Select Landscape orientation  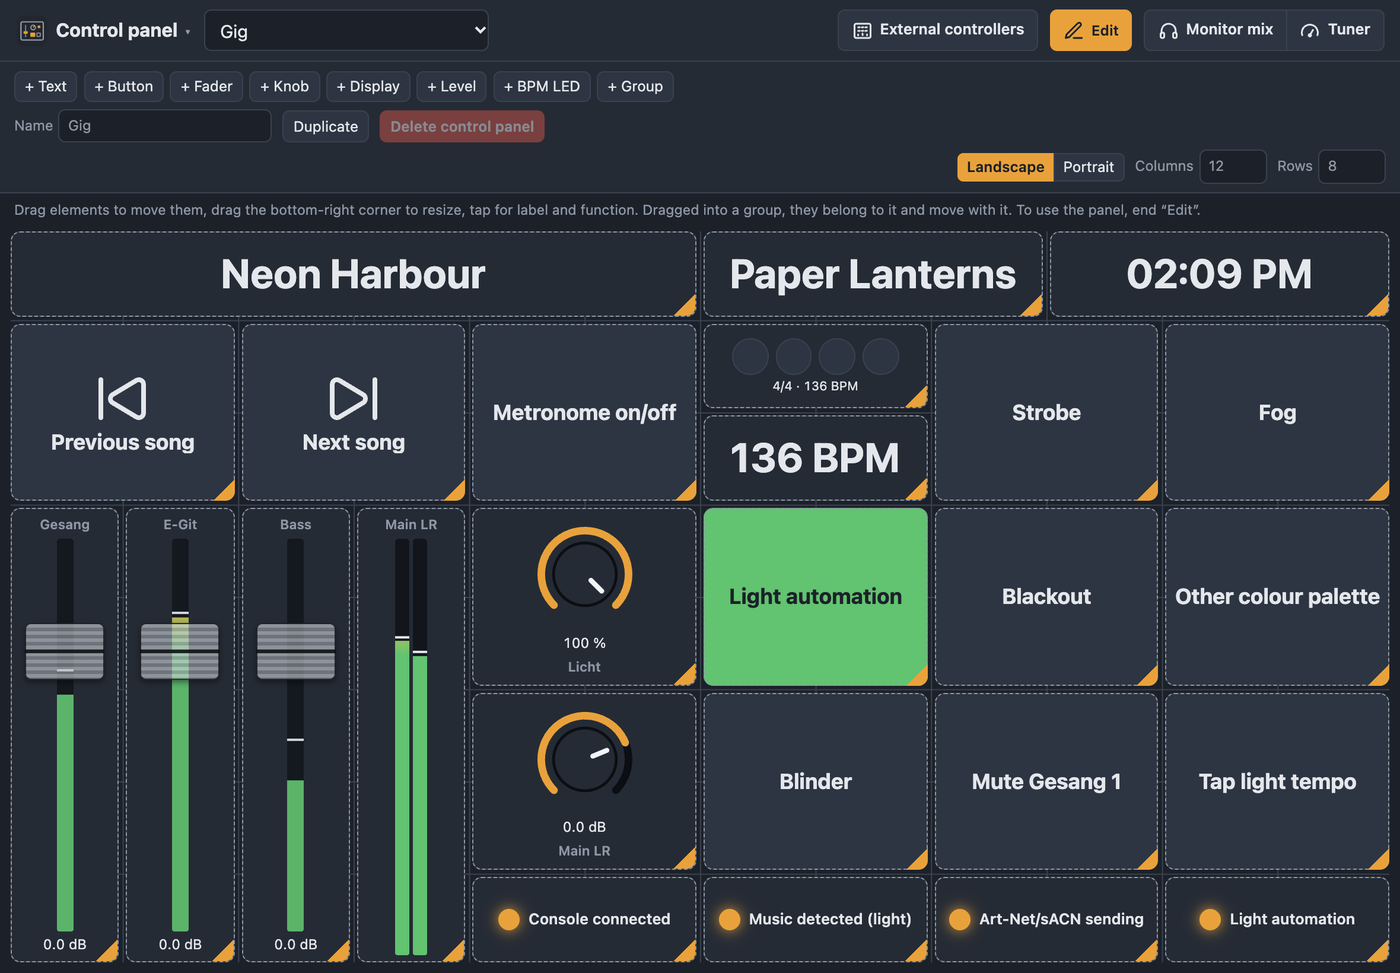(x=1005, y=167)
